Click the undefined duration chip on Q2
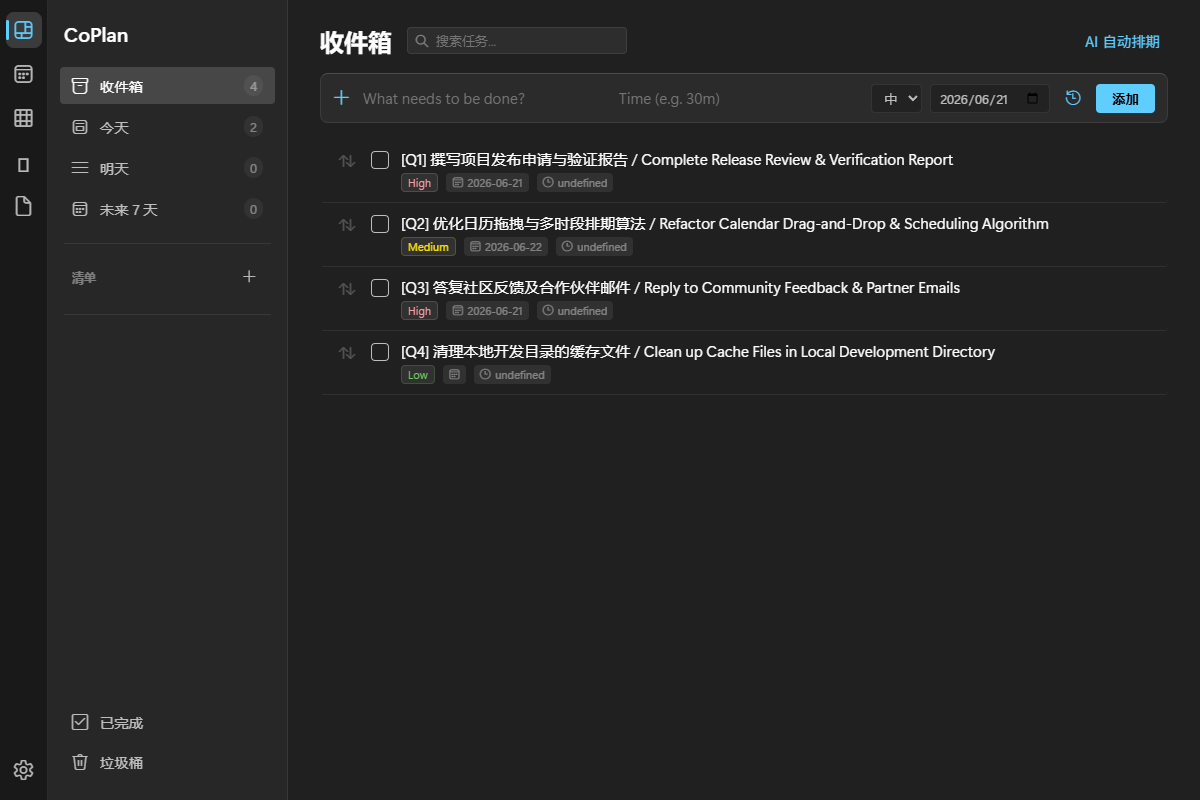1200x800 pixels. tap(594, 247)
